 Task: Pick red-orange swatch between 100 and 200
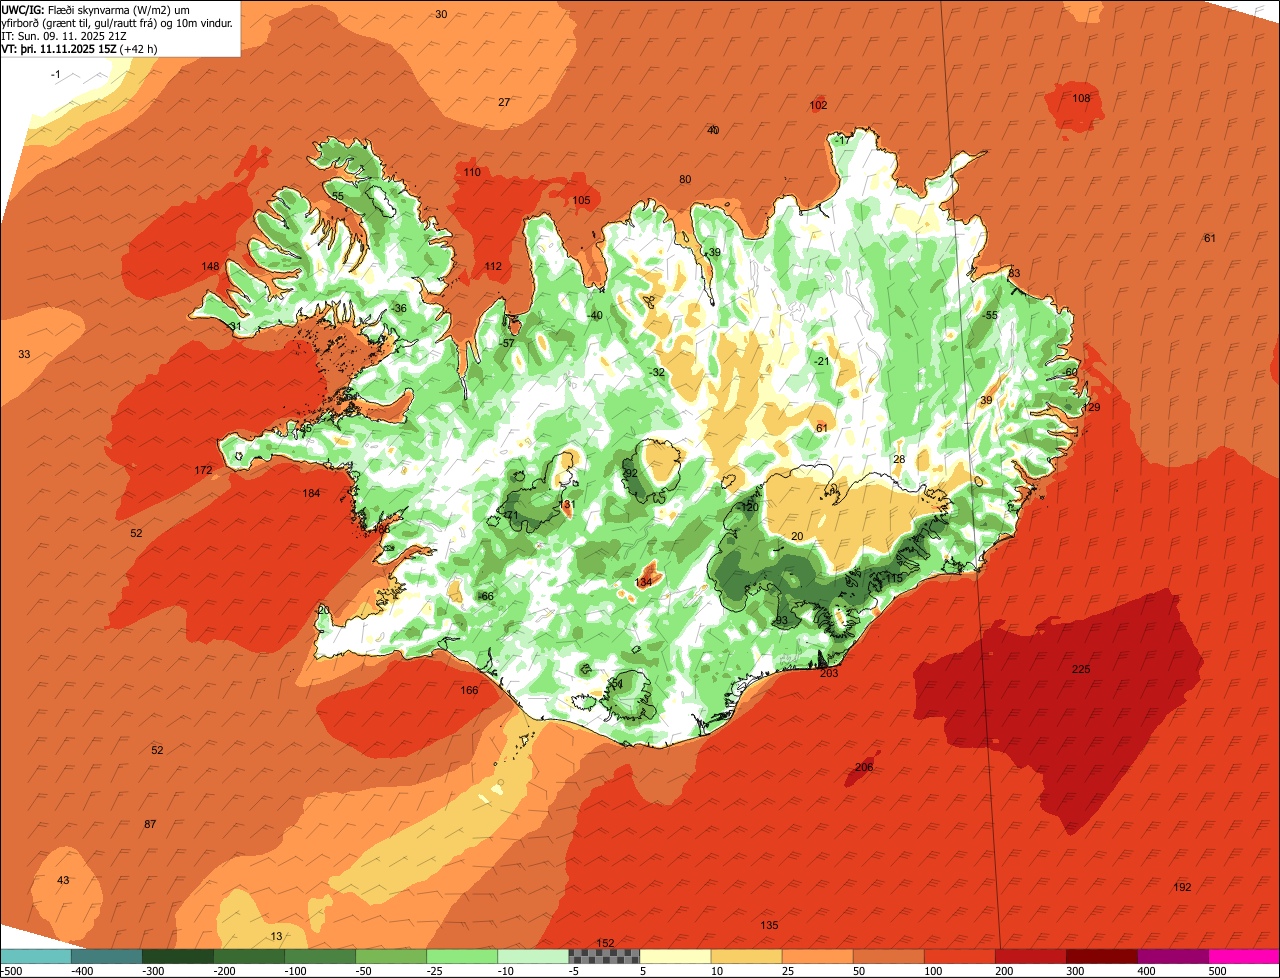click(959, 956)
